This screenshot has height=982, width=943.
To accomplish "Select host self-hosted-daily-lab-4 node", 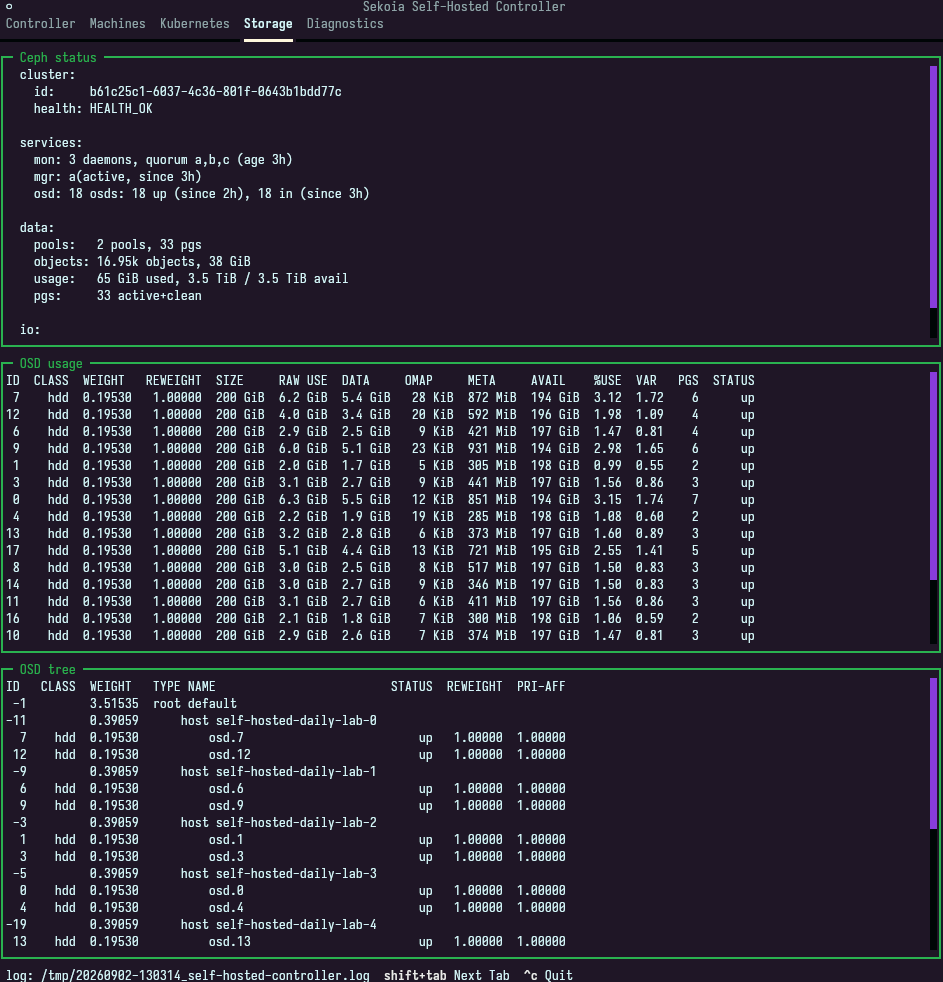I will (x=279, y=924).
